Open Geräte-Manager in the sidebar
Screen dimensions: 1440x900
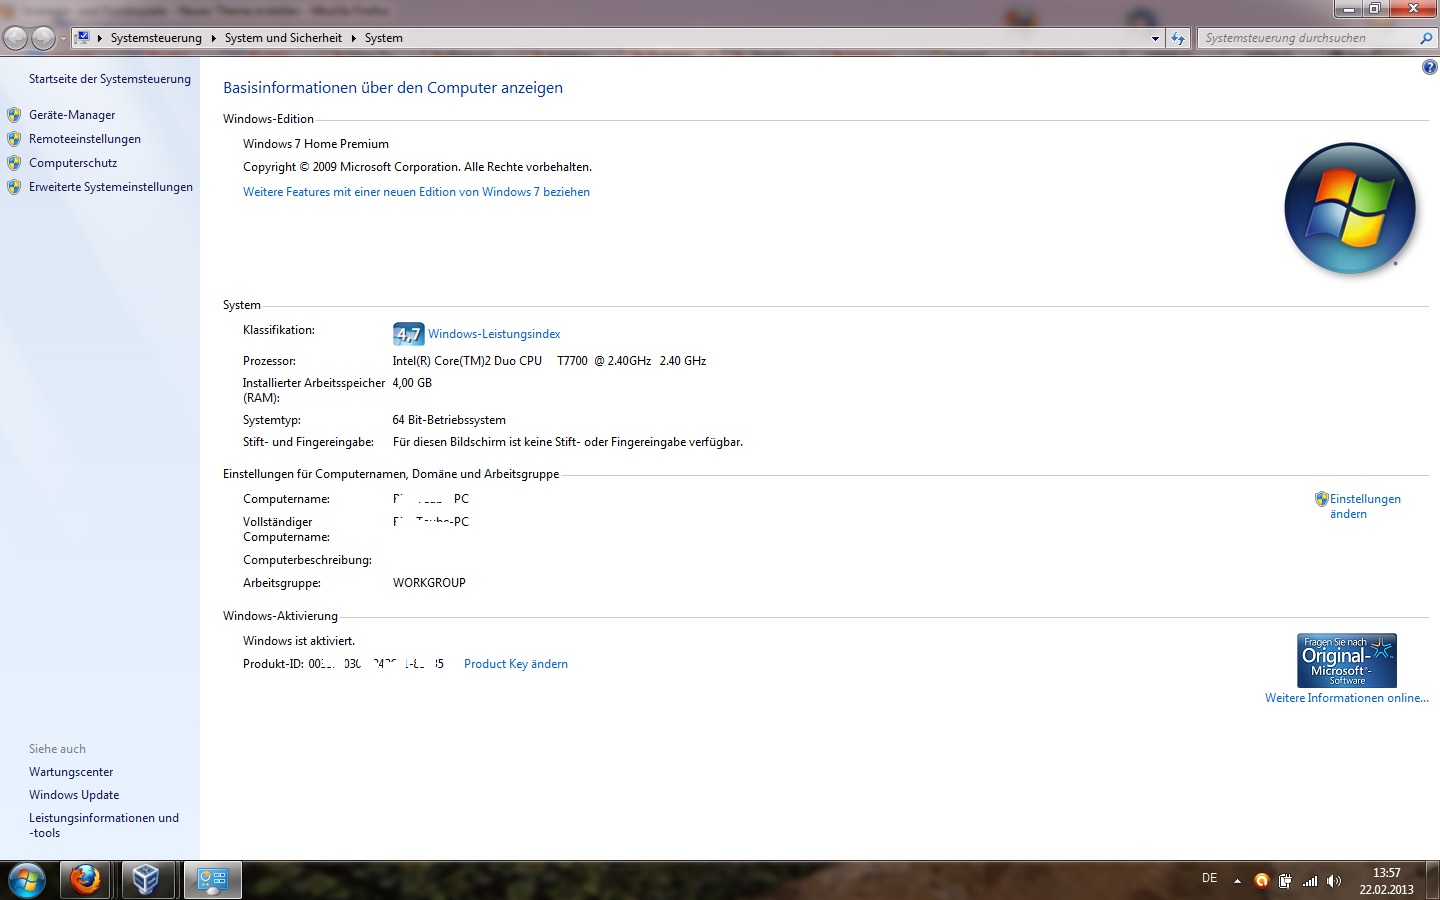[x=72, y=115]
